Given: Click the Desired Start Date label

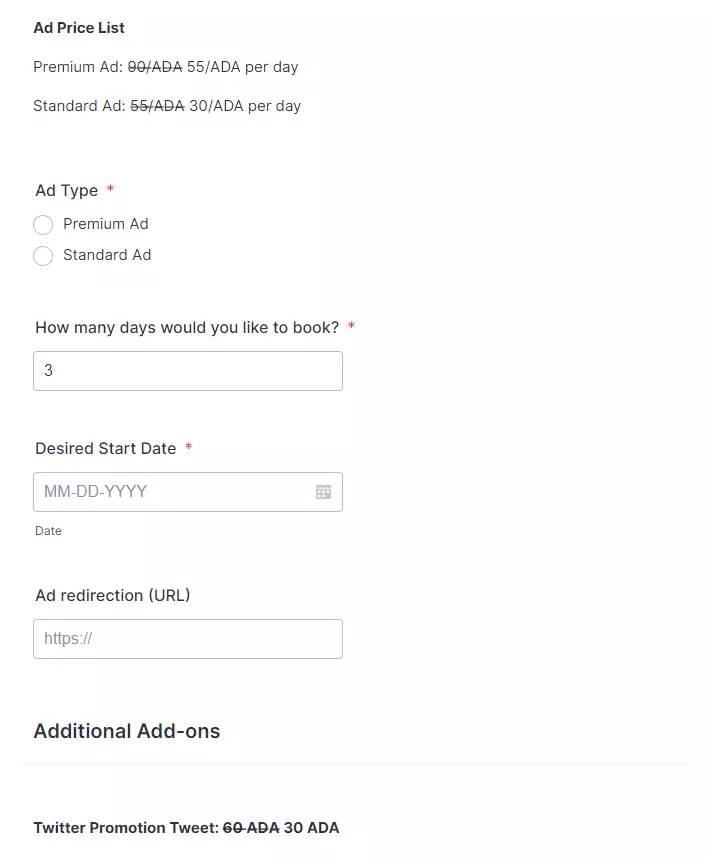Looking at the screenshot, I should 106,449.
